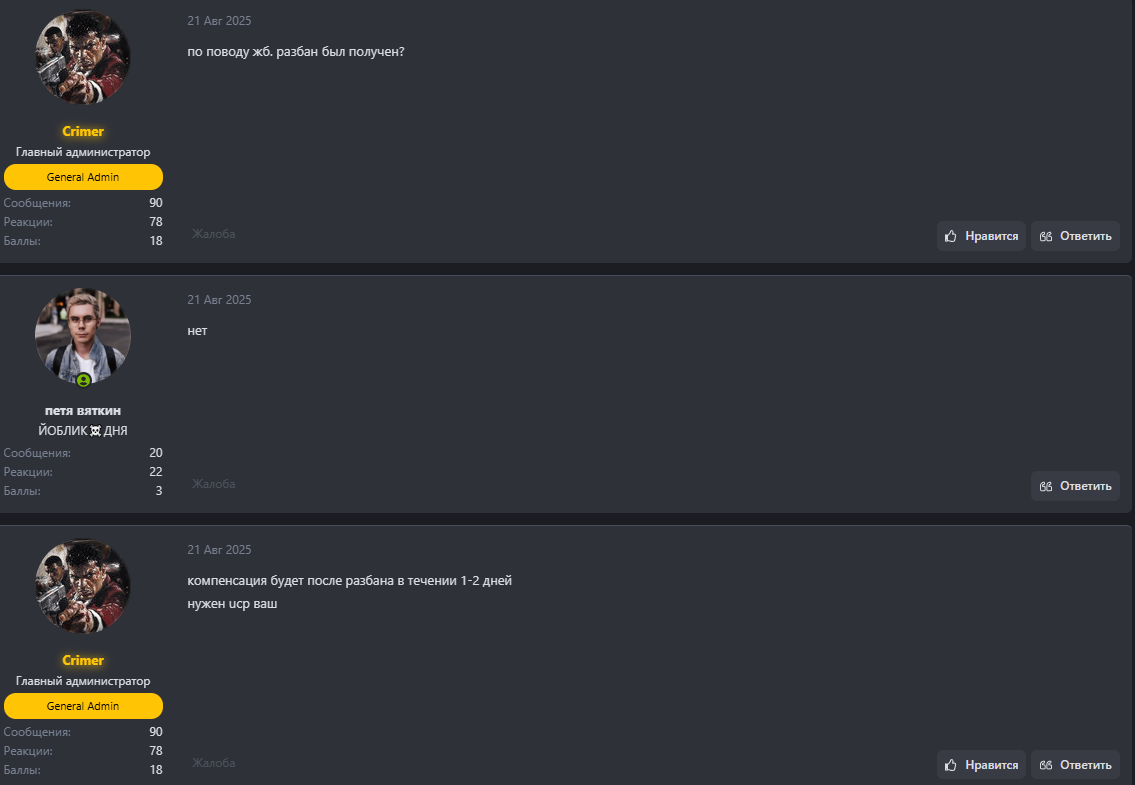1135x785 pixels.
Task: Reply to the post about жб разбан
Action: click(x=1075, y=236)
